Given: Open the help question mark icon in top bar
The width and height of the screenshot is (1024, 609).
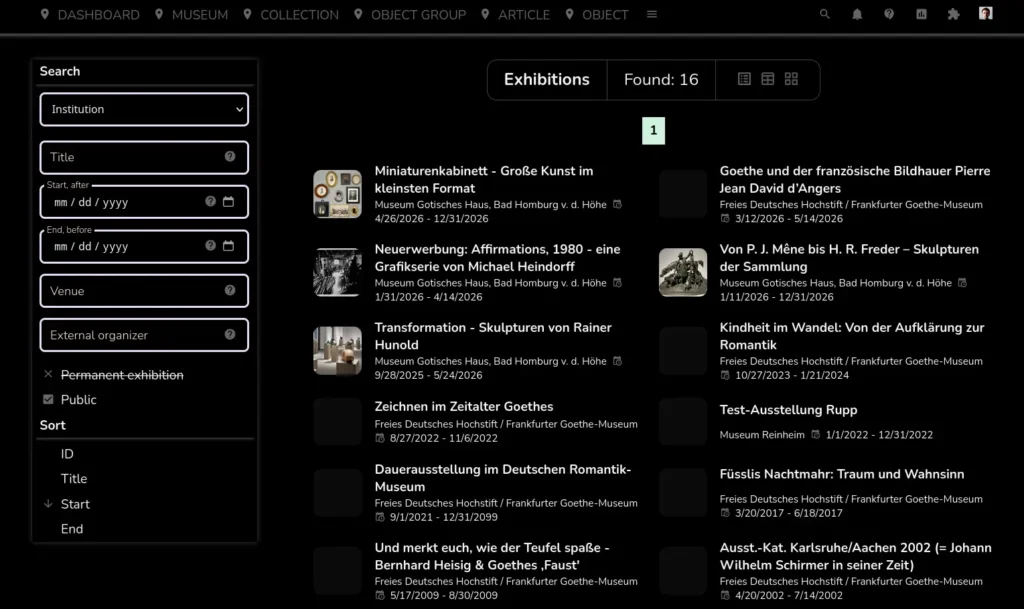Looking at the screenshot, I should tap(889, 14).
